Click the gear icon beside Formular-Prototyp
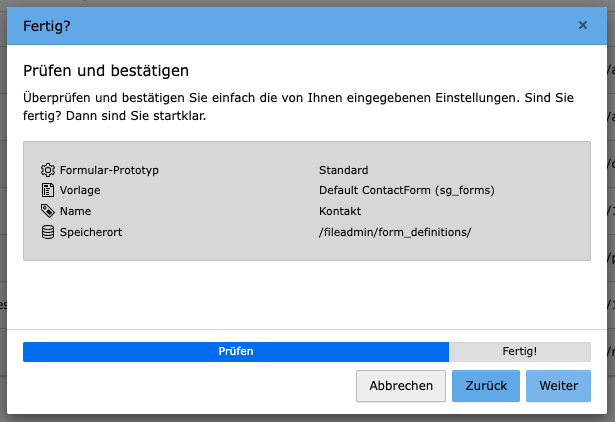Screen dimensions: 615x422 48,170
